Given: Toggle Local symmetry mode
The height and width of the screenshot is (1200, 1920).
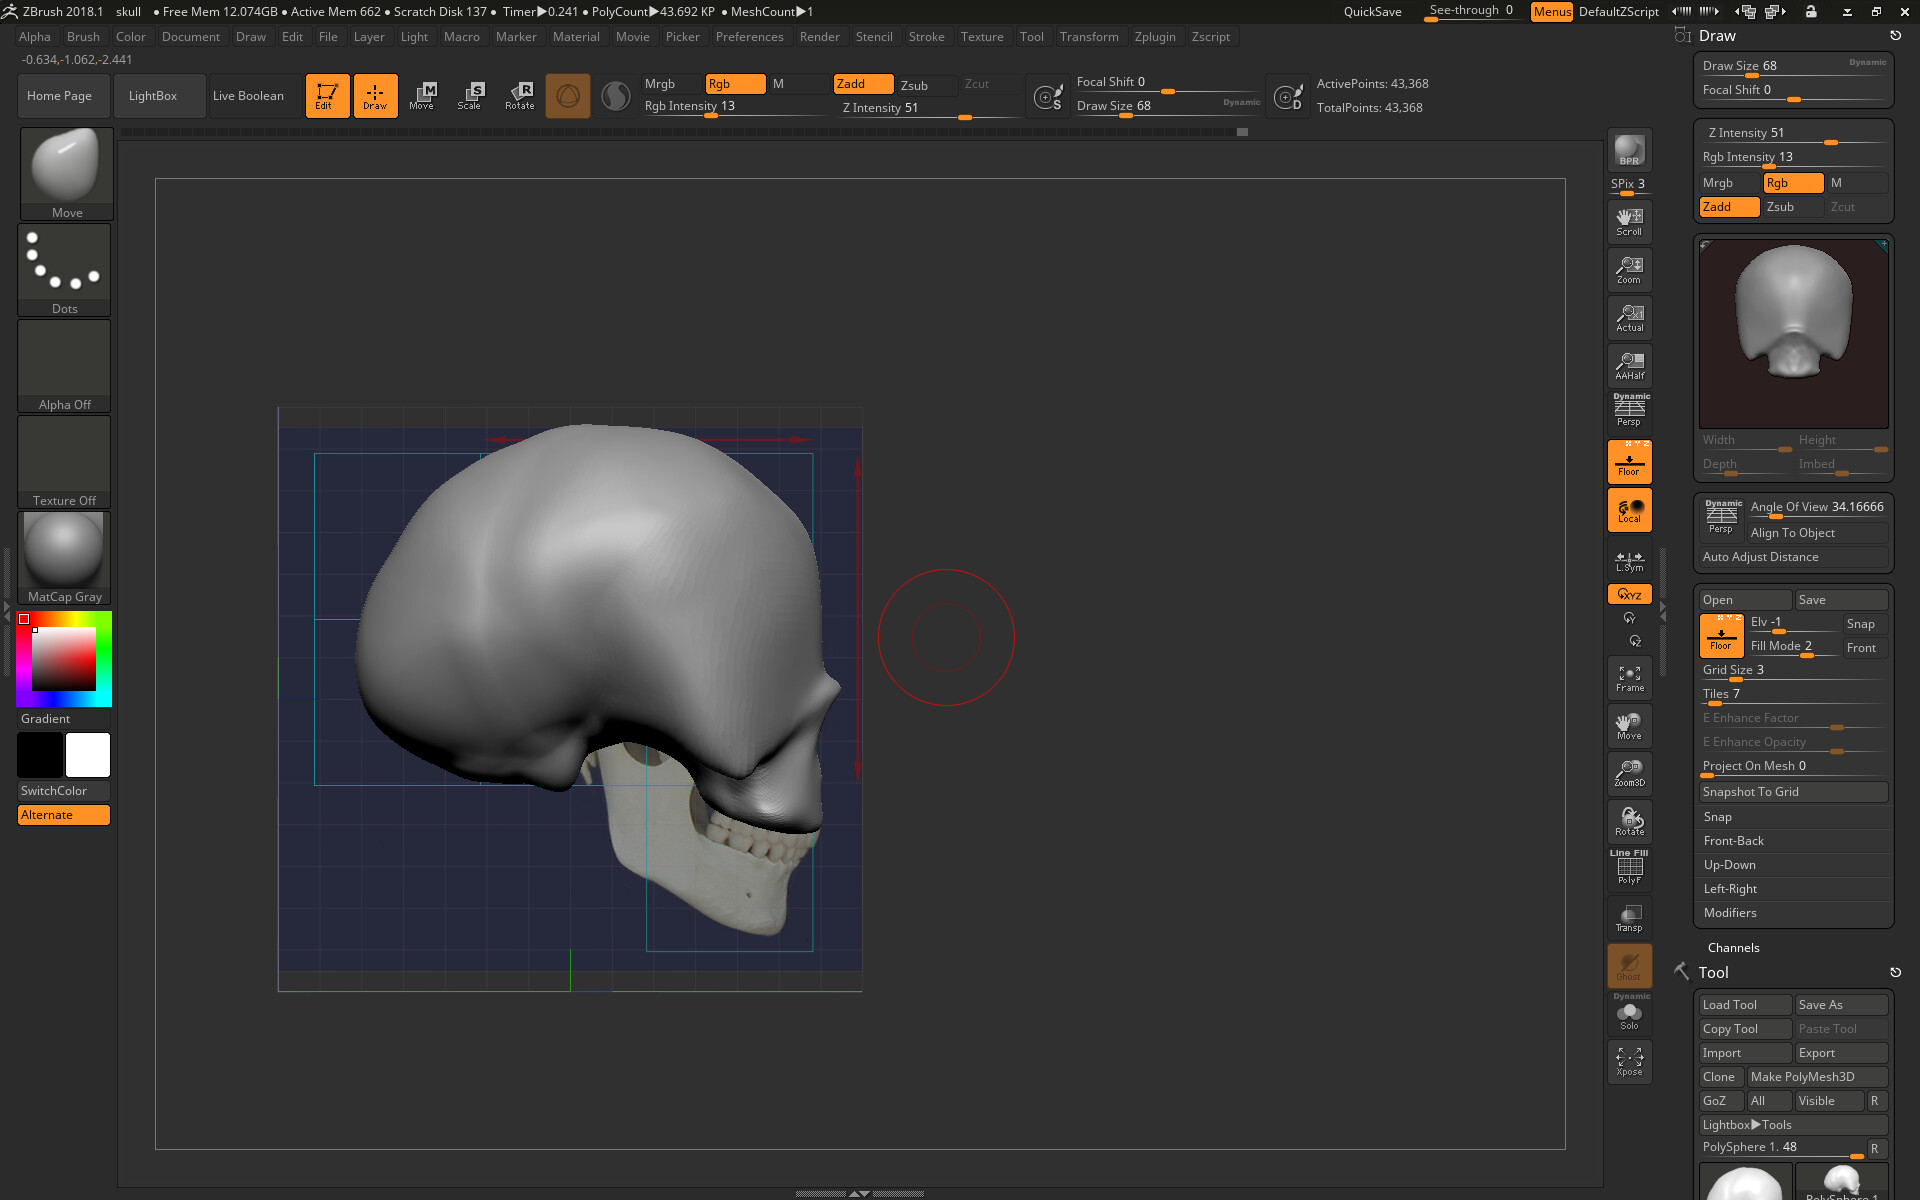Looking at the screenshot, I should (x=1629, y=510).
